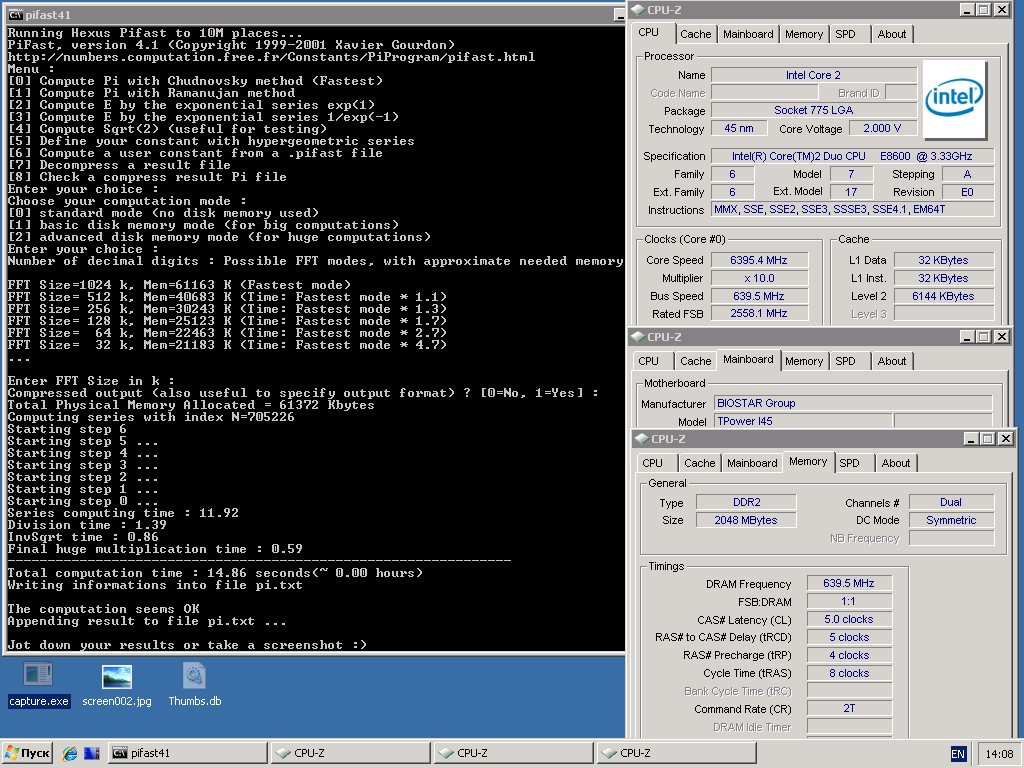This screenshot has width=1024, height=768.
Task: Close the top CPU-Z window
Action: 1002,10
